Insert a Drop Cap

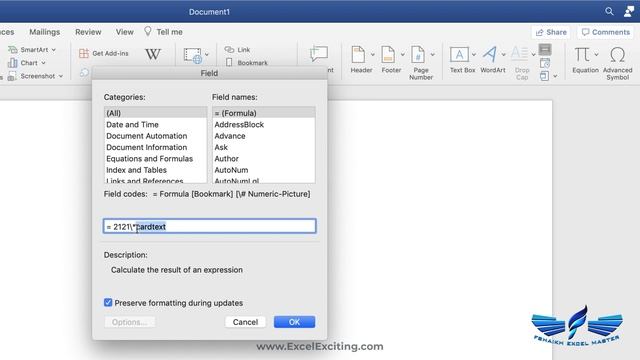[522, 63]
